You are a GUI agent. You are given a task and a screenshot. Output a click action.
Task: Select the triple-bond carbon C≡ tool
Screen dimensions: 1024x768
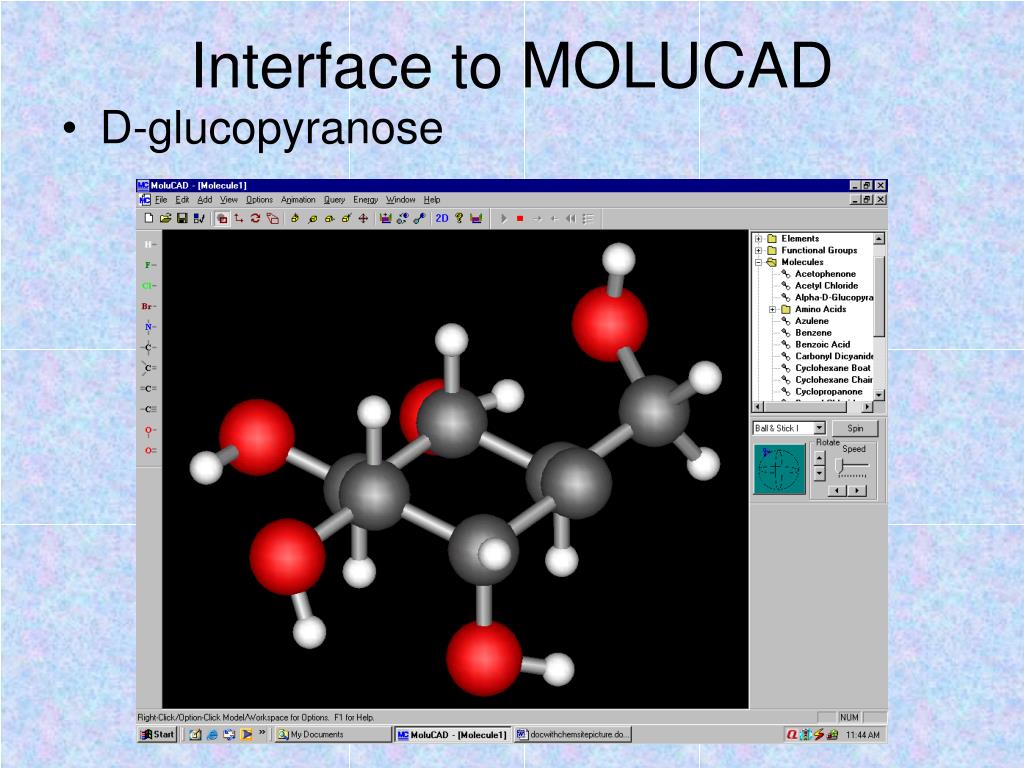click(149, 409)
